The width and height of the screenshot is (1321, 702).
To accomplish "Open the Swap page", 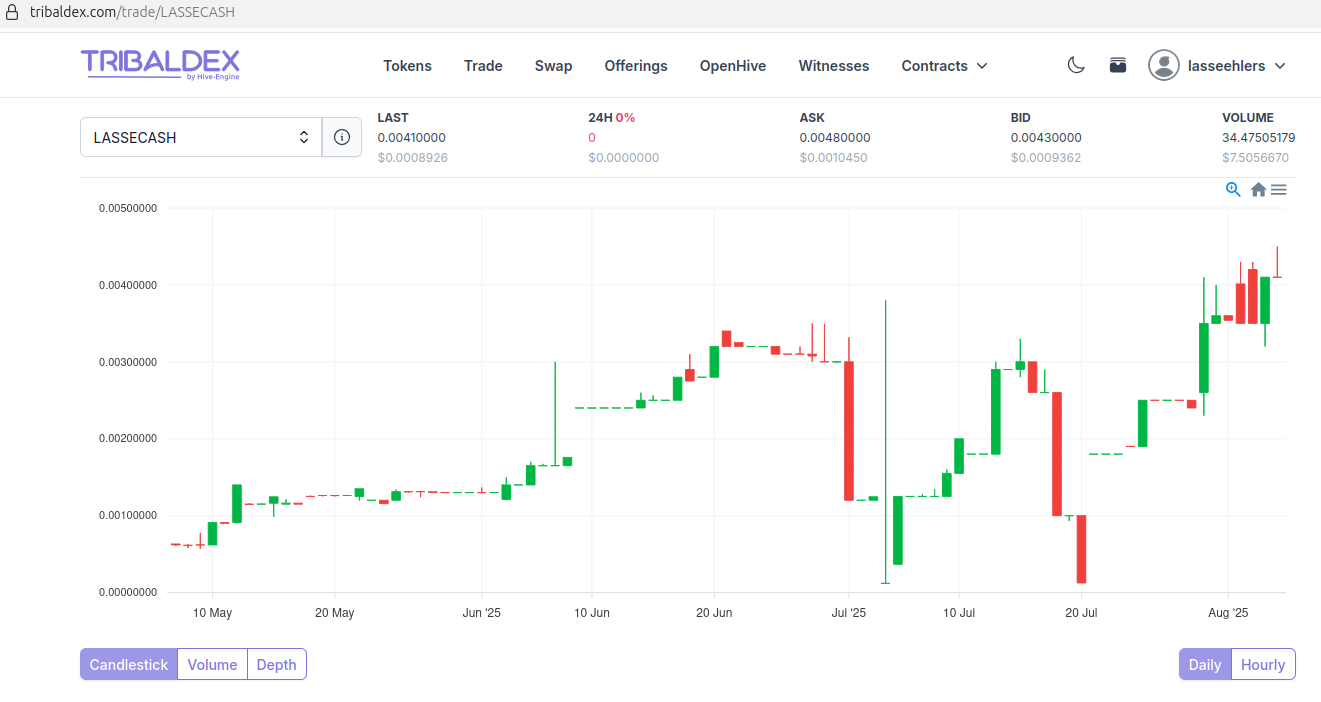I will pos(553,66).
